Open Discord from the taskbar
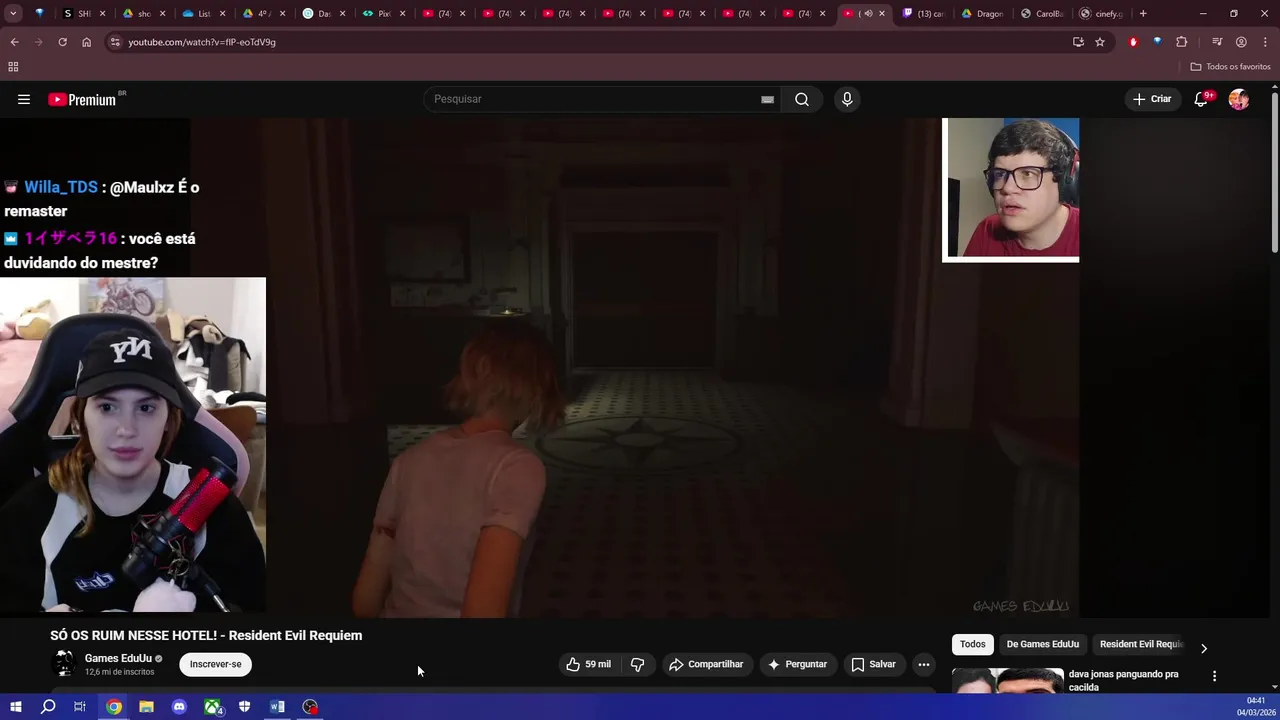This screenshot has width=1280, height=720. point(179,707)
